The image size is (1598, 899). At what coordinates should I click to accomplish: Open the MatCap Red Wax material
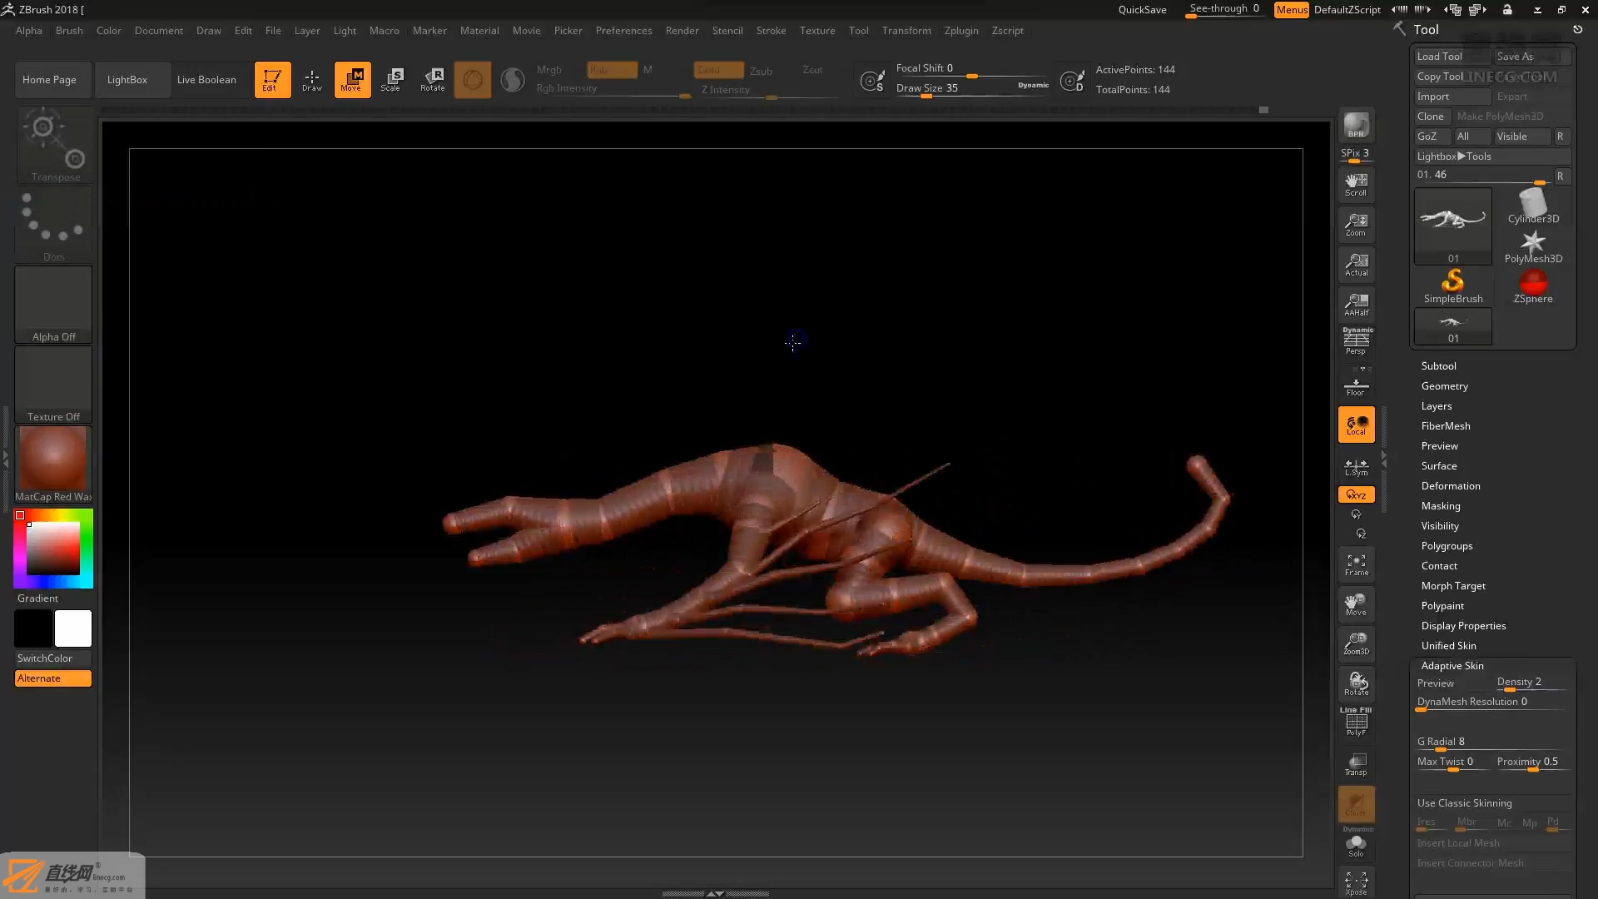[x=53, y=465]
